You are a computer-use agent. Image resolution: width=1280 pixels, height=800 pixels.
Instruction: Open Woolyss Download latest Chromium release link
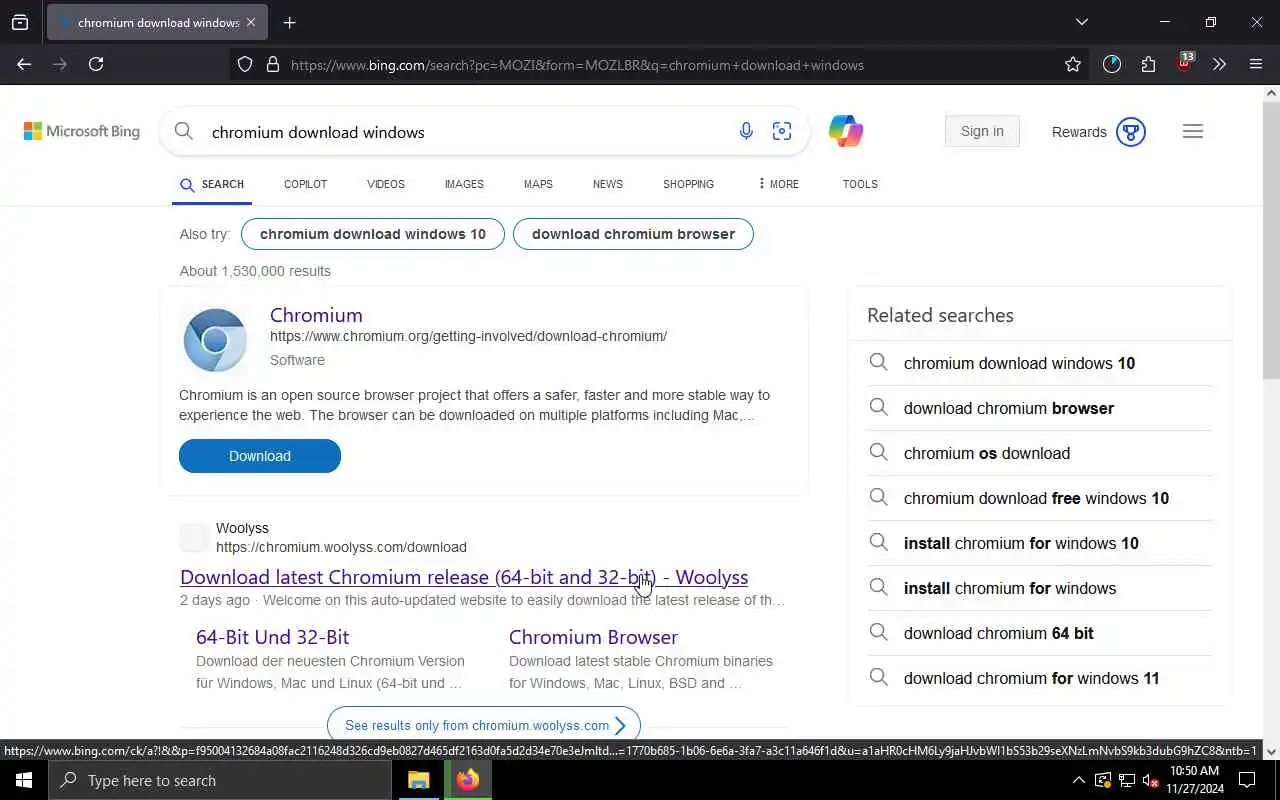[x=464, y=577]
